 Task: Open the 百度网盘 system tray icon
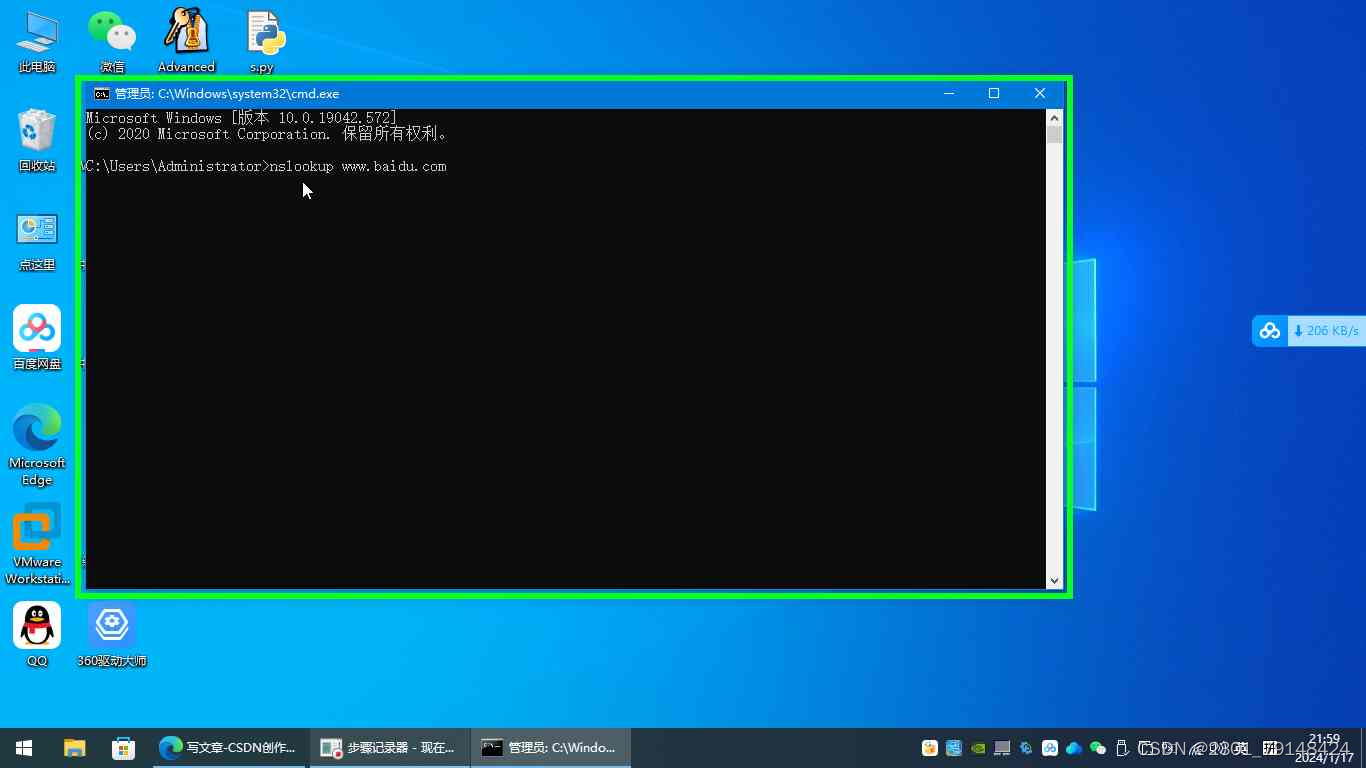[x=1050, y=747]
